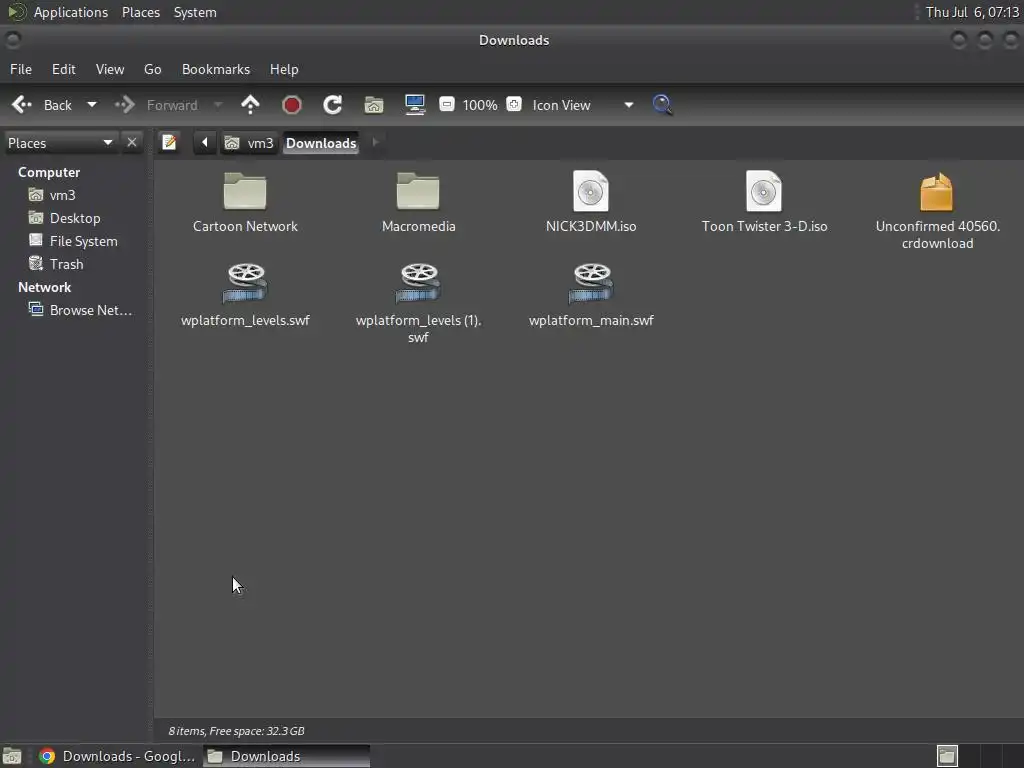Reset zoom via the 100% label

480,105
